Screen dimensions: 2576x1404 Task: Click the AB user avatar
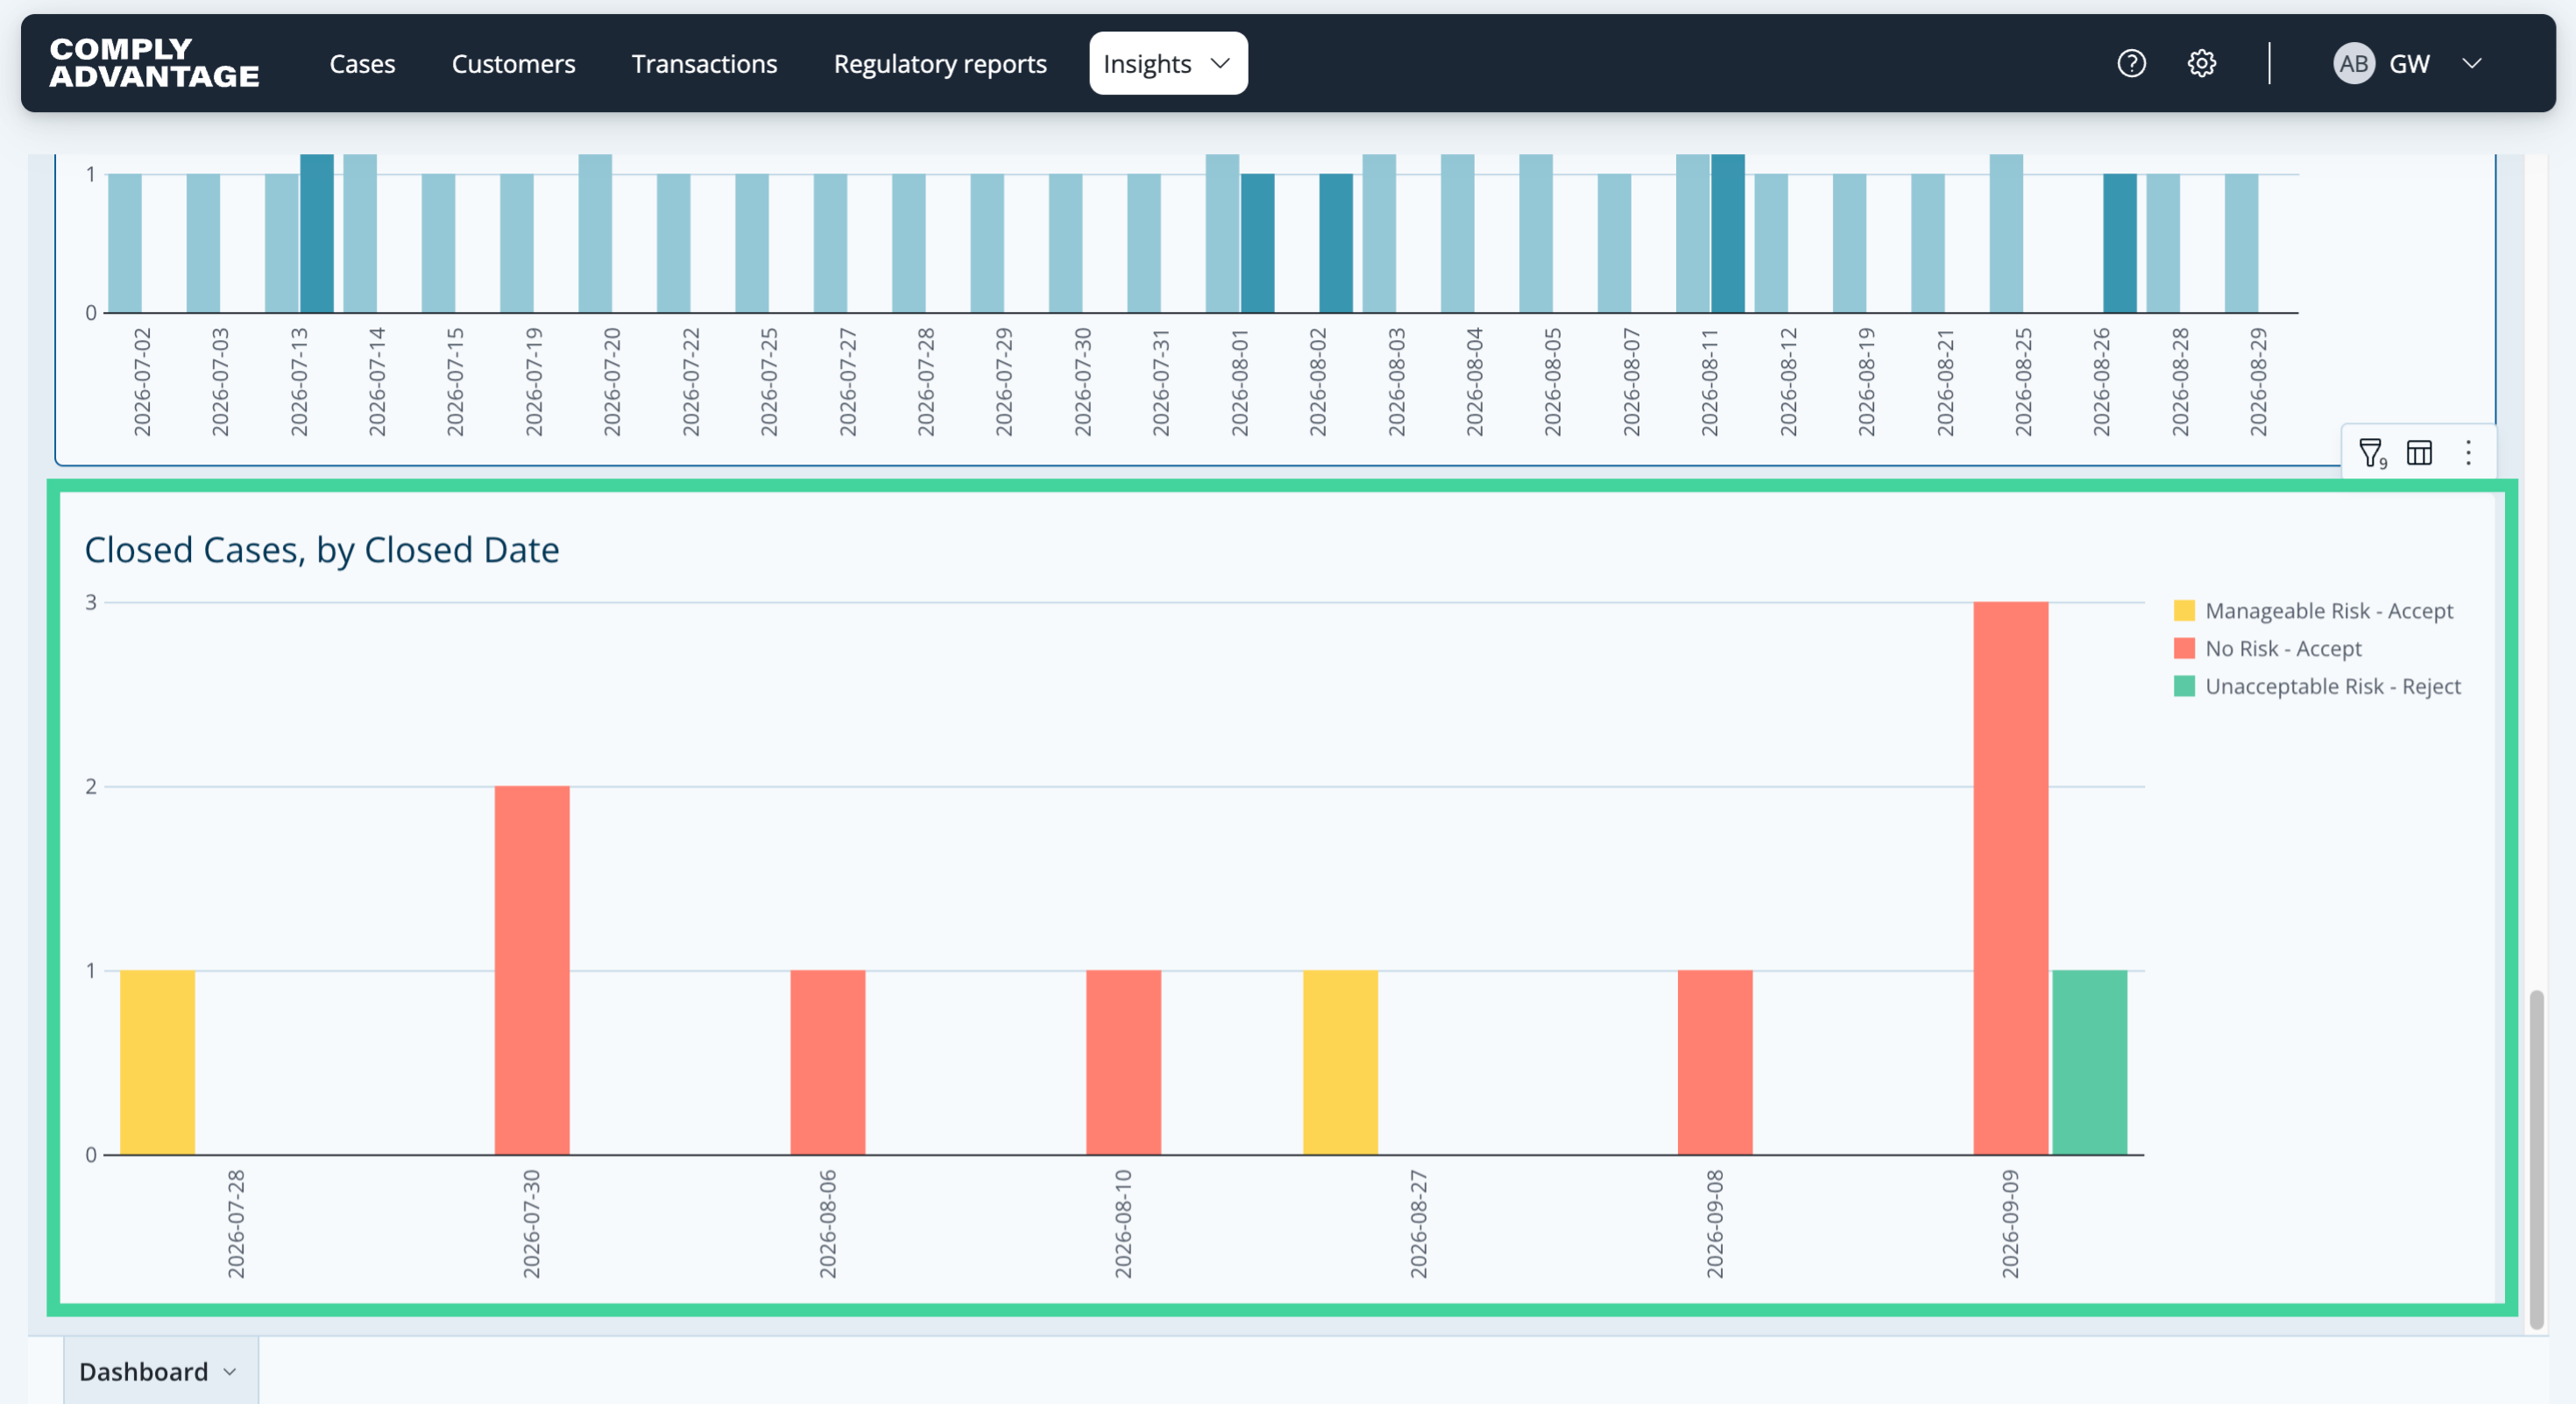2353,64
